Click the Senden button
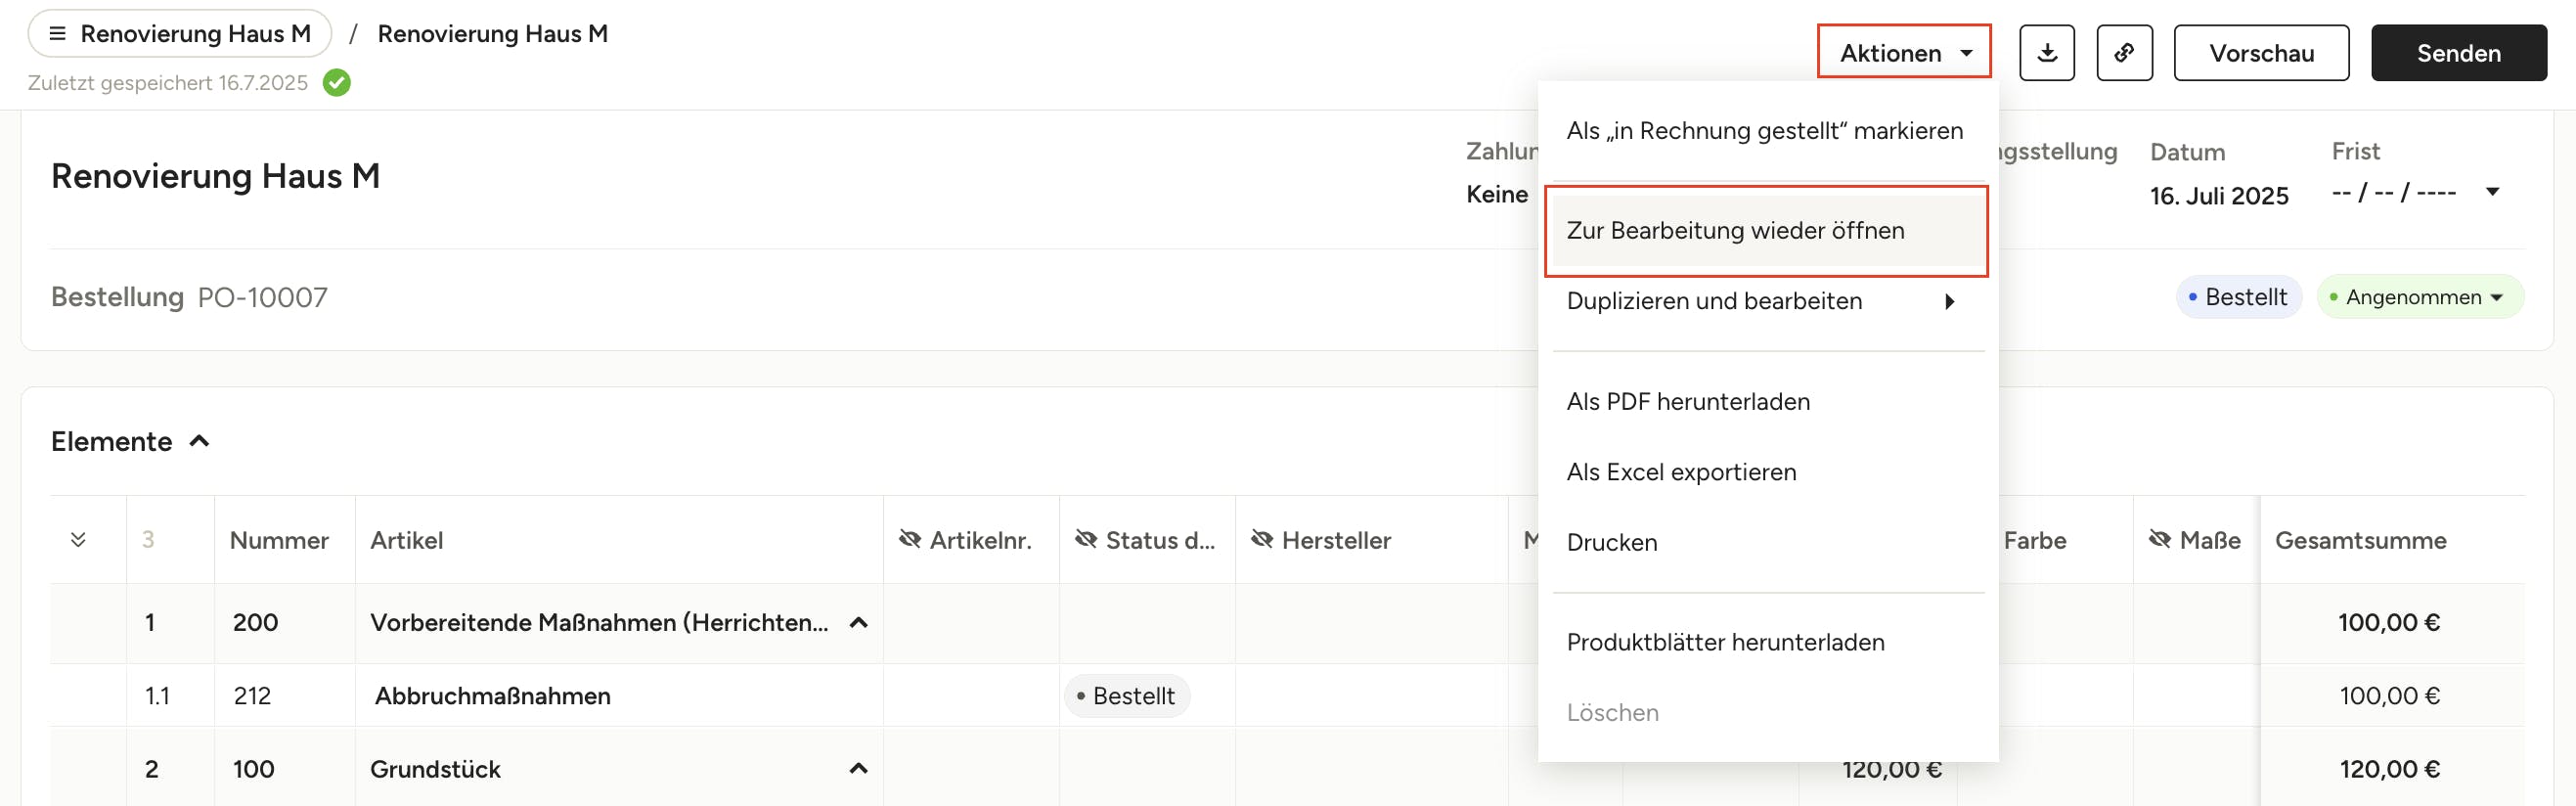 point(2457,53)
